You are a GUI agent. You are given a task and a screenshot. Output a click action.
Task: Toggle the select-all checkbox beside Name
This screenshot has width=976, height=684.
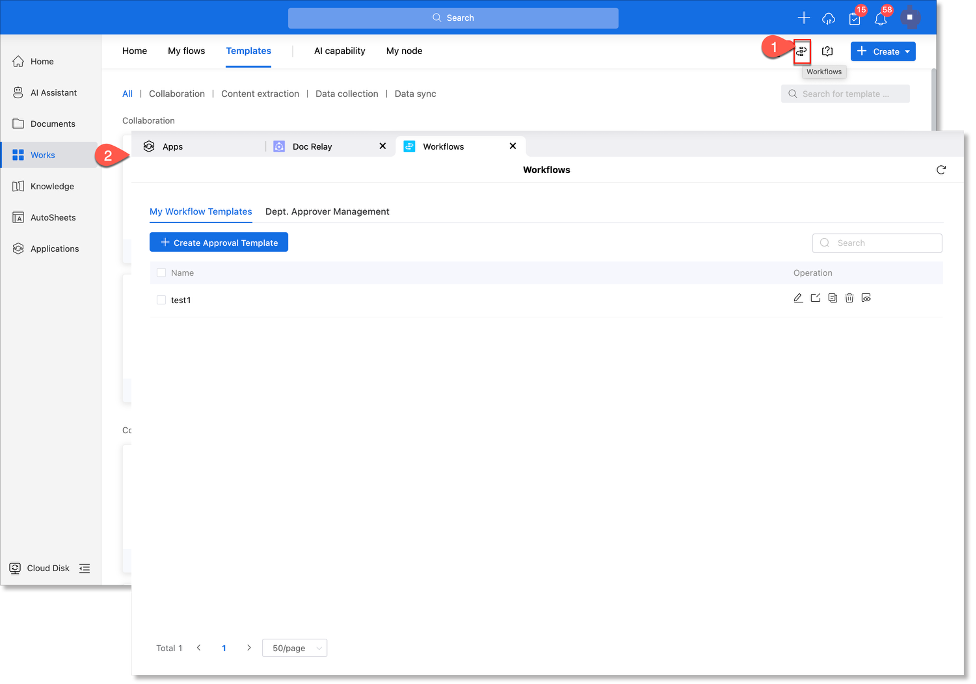click(x=161, y=273)
